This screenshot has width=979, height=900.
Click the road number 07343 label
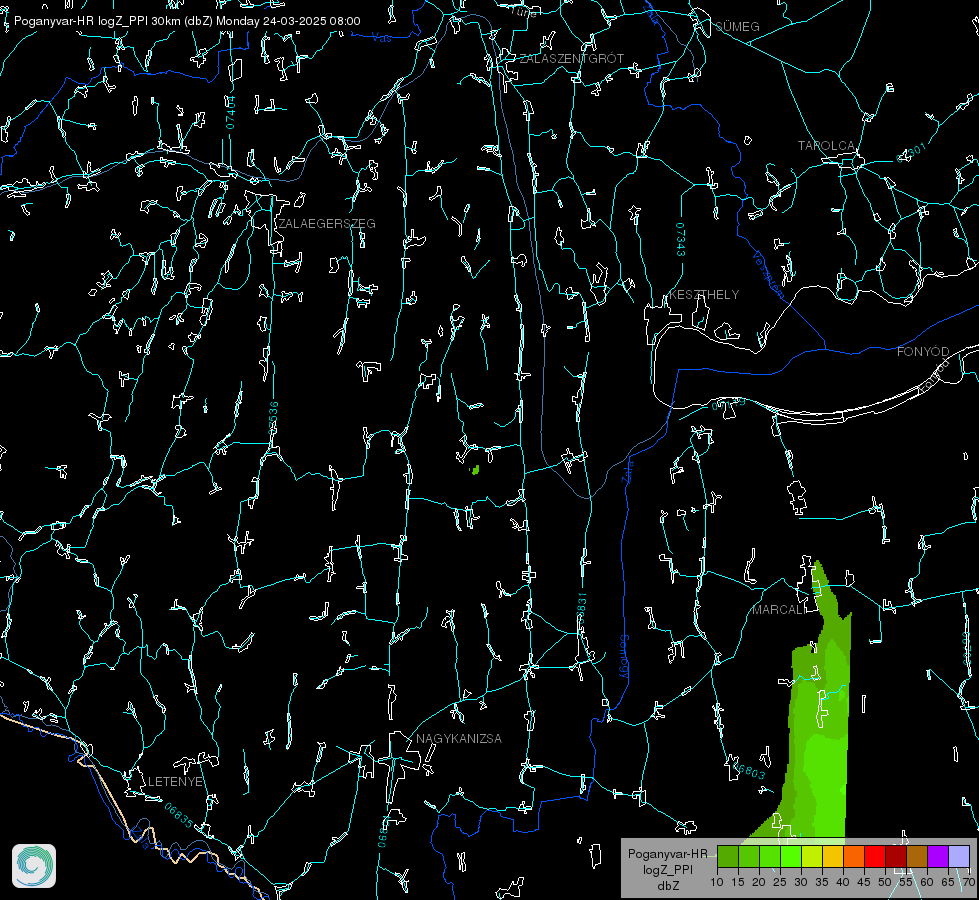[x=681, y=239]
